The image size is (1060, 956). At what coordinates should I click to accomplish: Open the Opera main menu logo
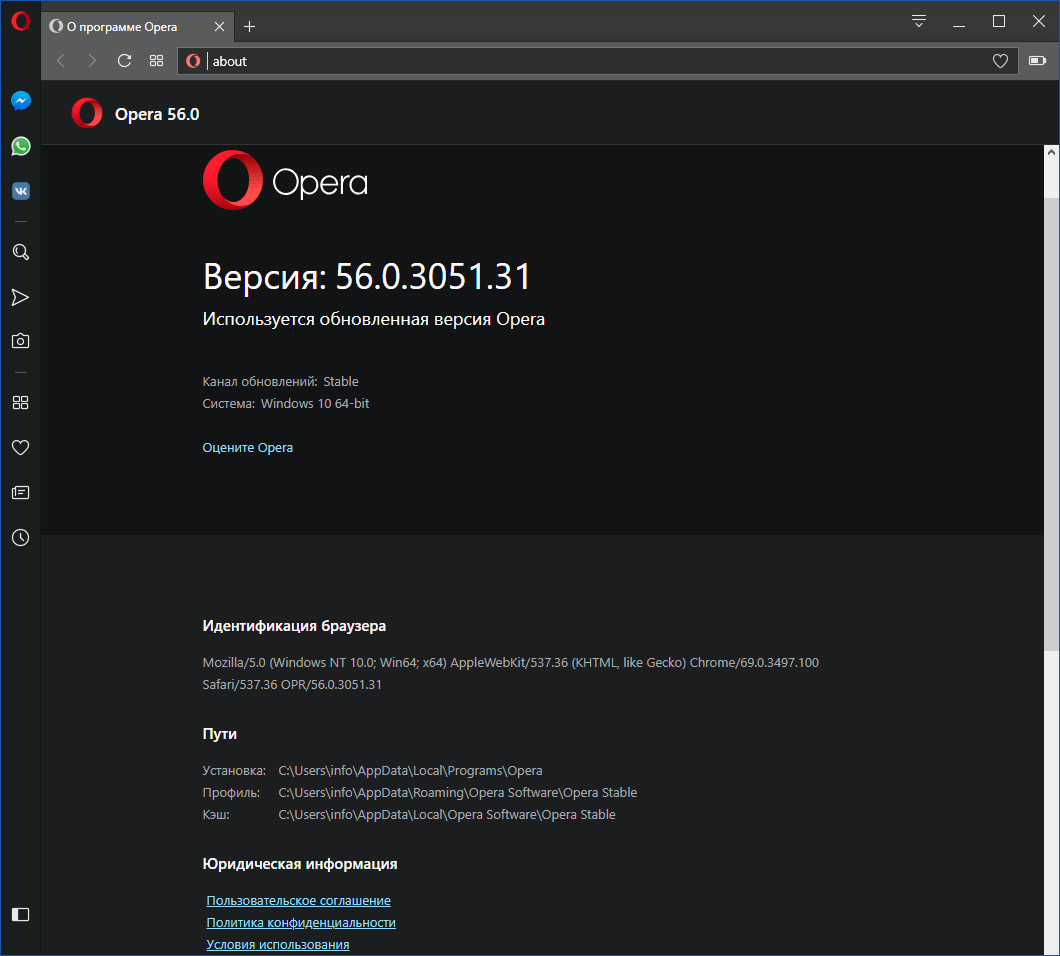pyautogui.click(x=20, y=21)
